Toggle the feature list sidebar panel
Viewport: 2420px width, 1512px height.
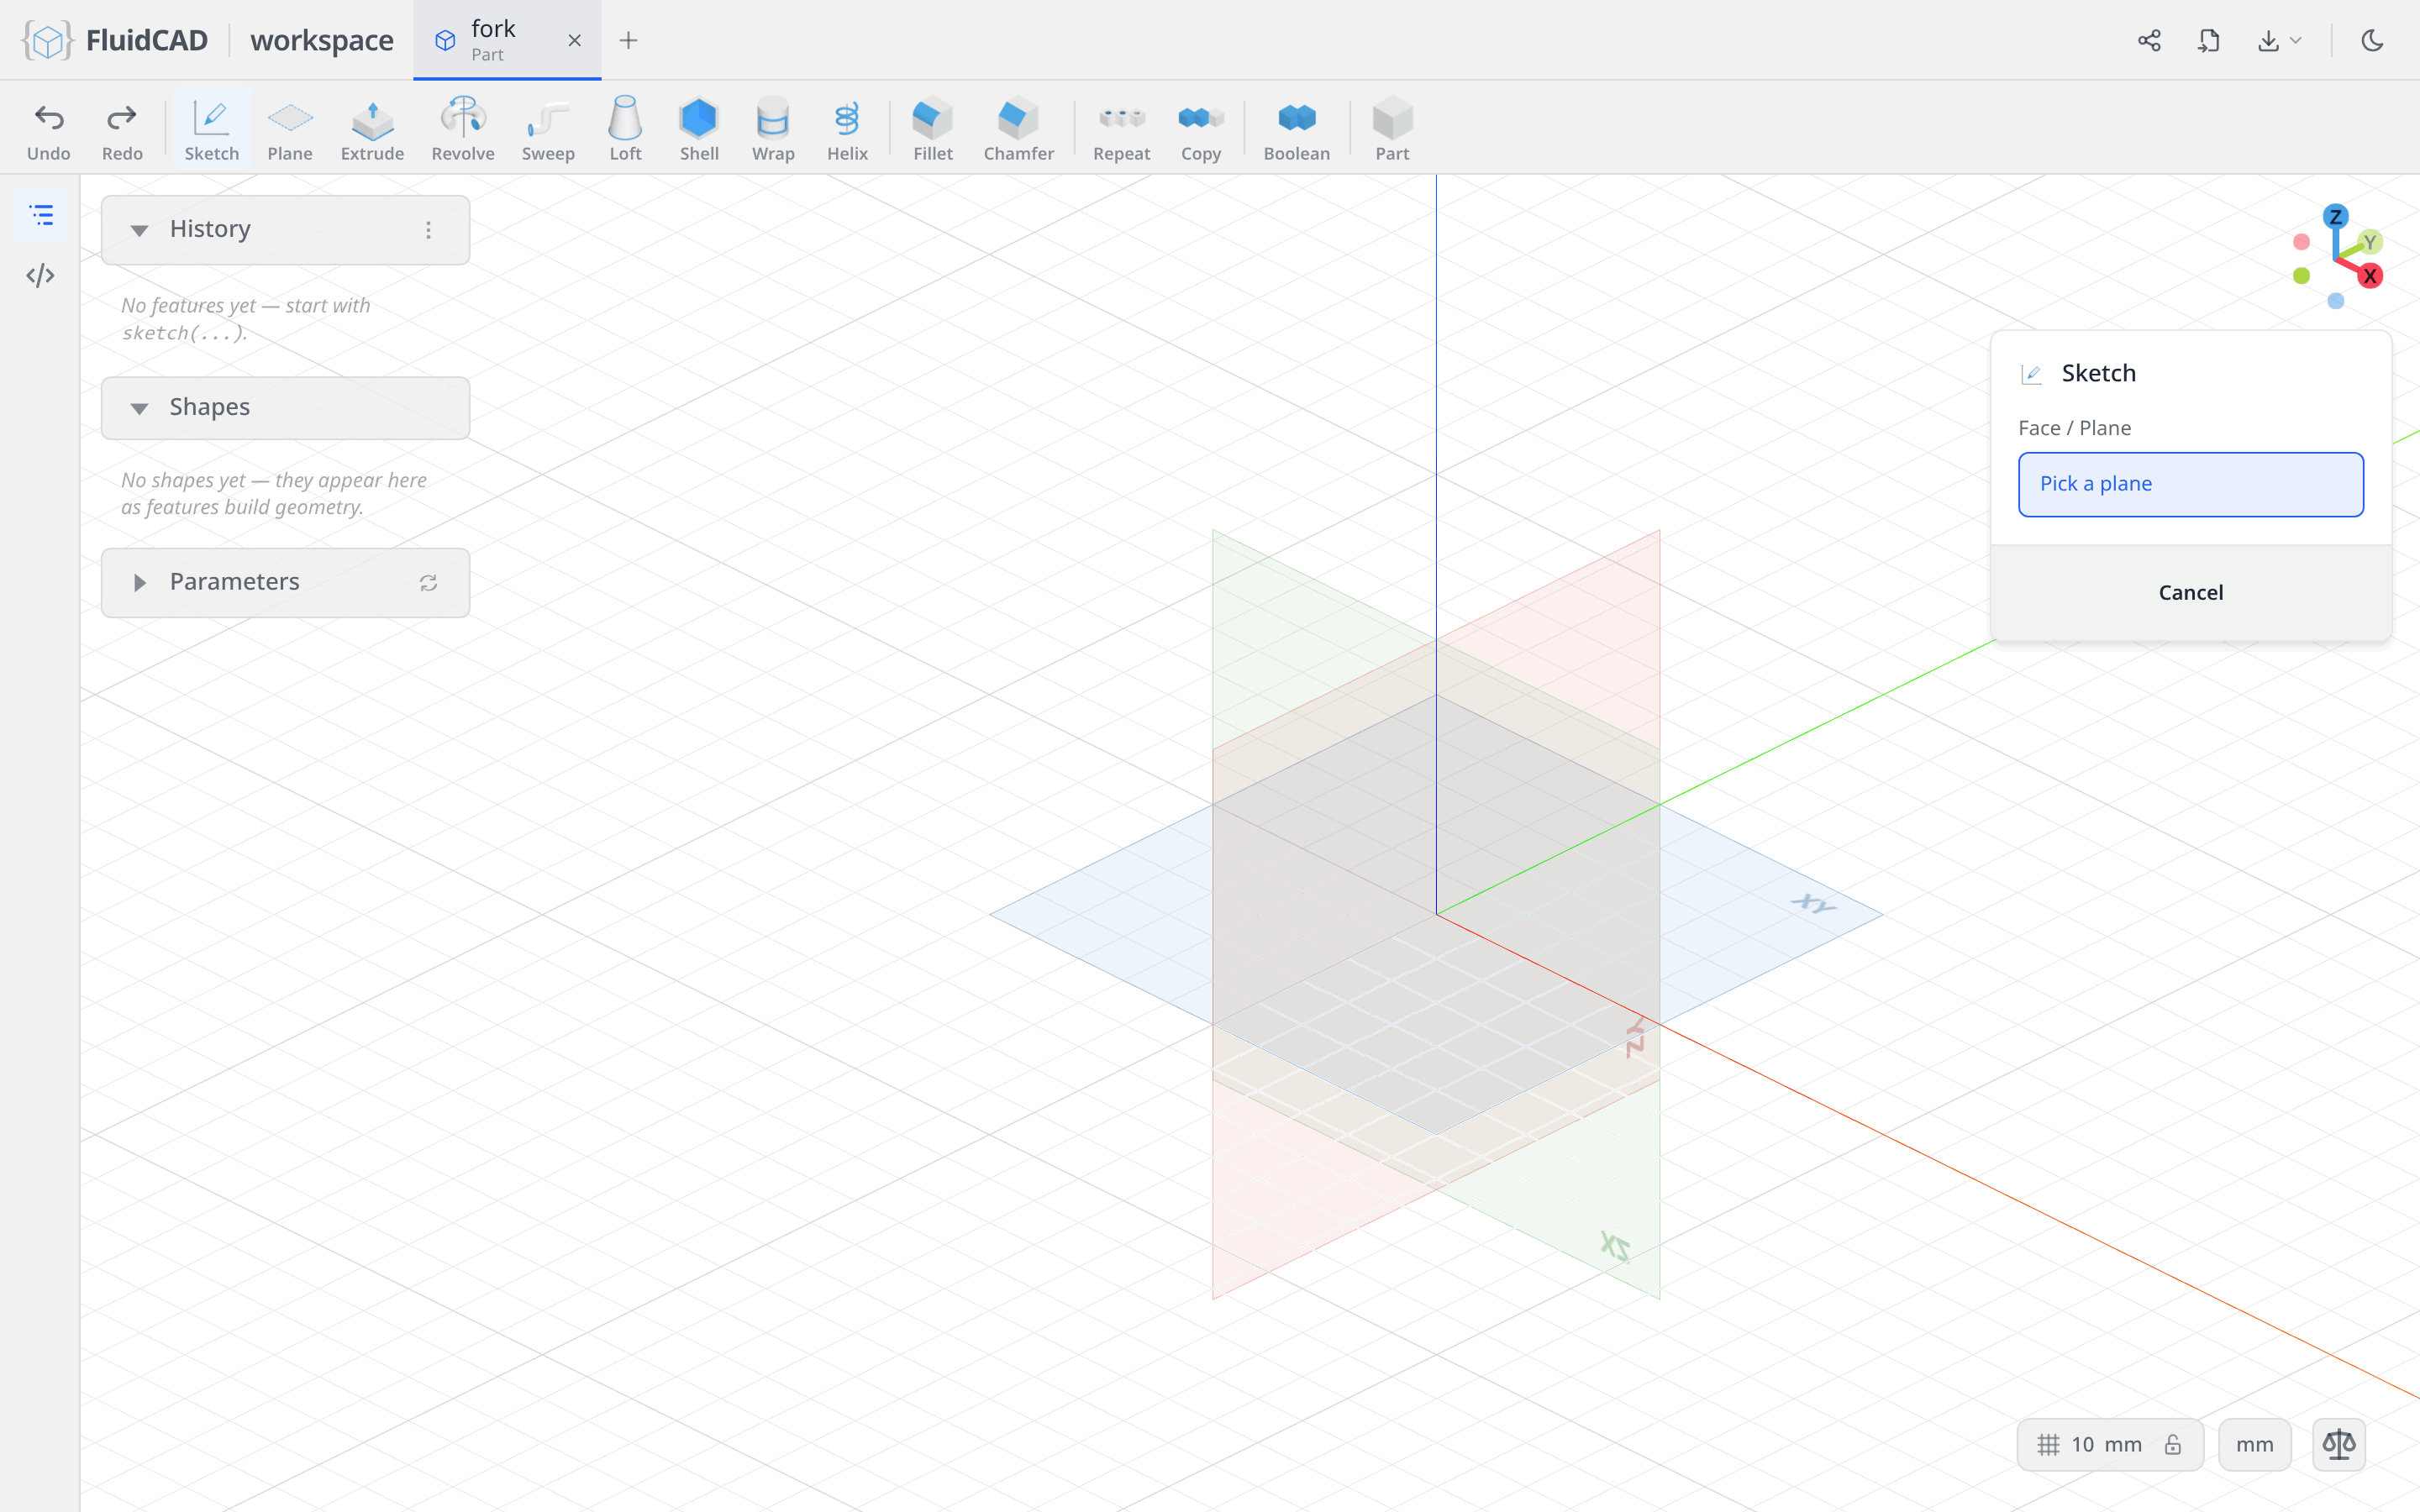pos(40,215)
